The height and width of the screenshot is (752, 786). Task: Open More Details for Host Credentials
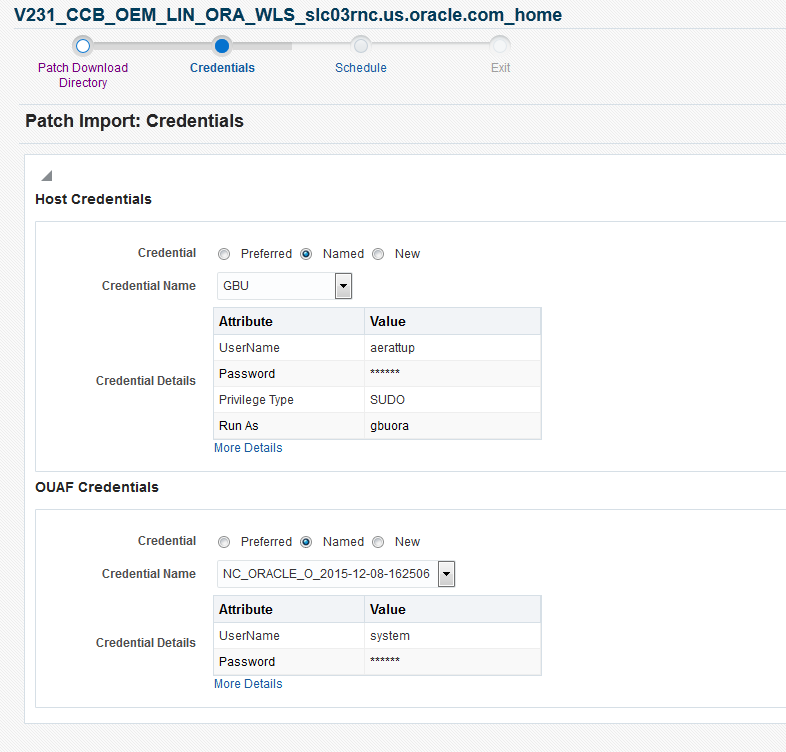(248, 448)
